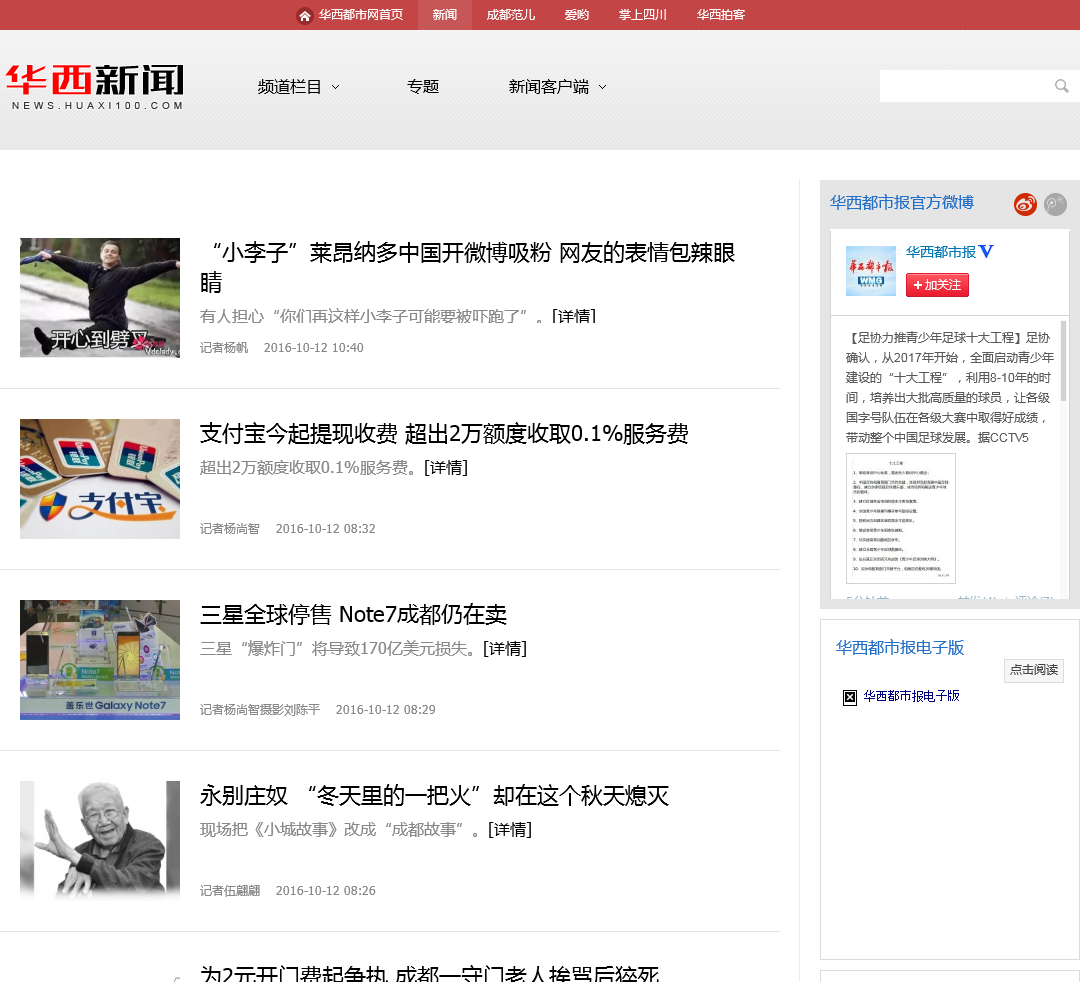The image size is (1080, 982).
Task: Click the broken image icon for 电子版
Action: pyautogui.click(x=850, y=698)
